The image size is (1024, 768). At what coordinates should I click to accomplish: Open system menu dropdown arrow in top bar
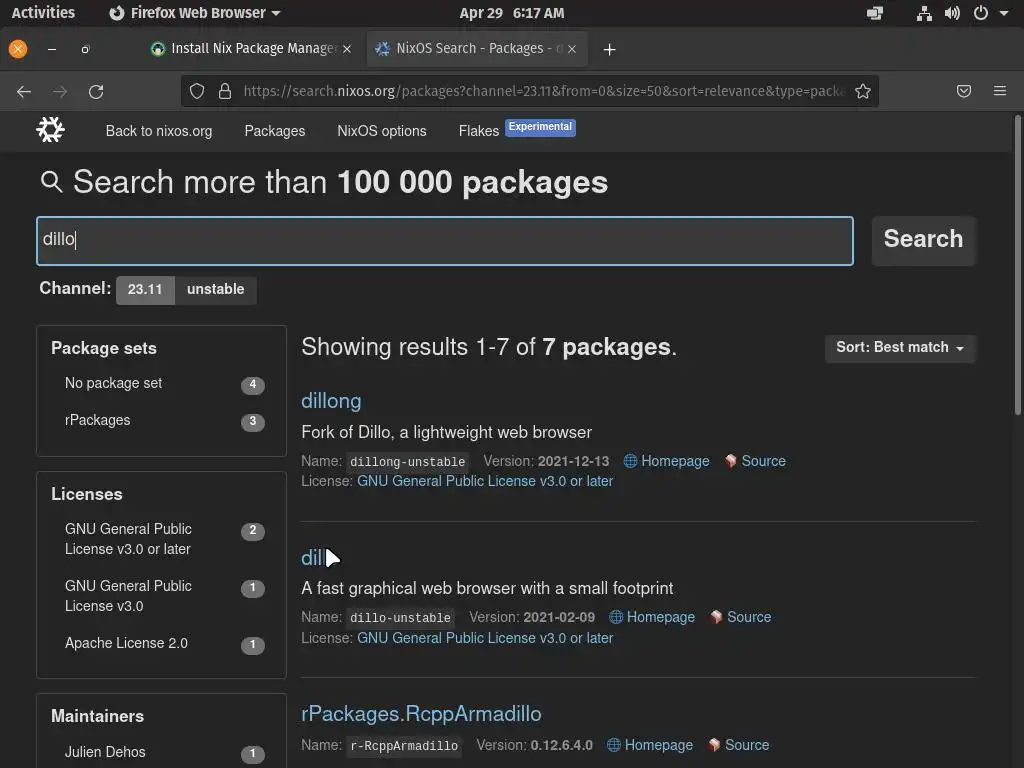pyautogui.click(x=1004, y=13)
